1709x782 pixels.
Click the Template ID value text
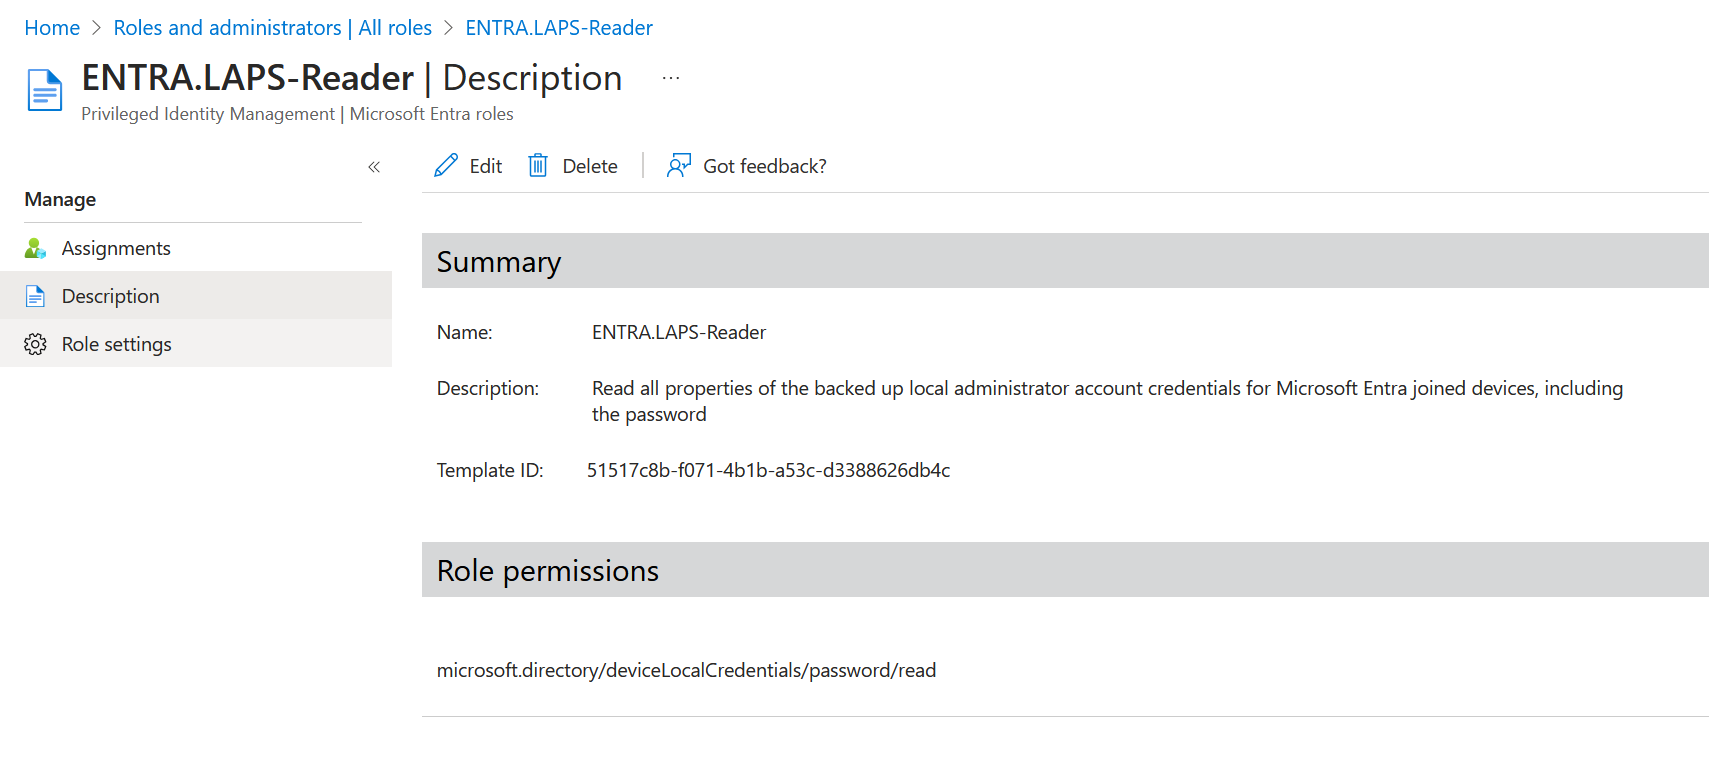pos(768,470)
